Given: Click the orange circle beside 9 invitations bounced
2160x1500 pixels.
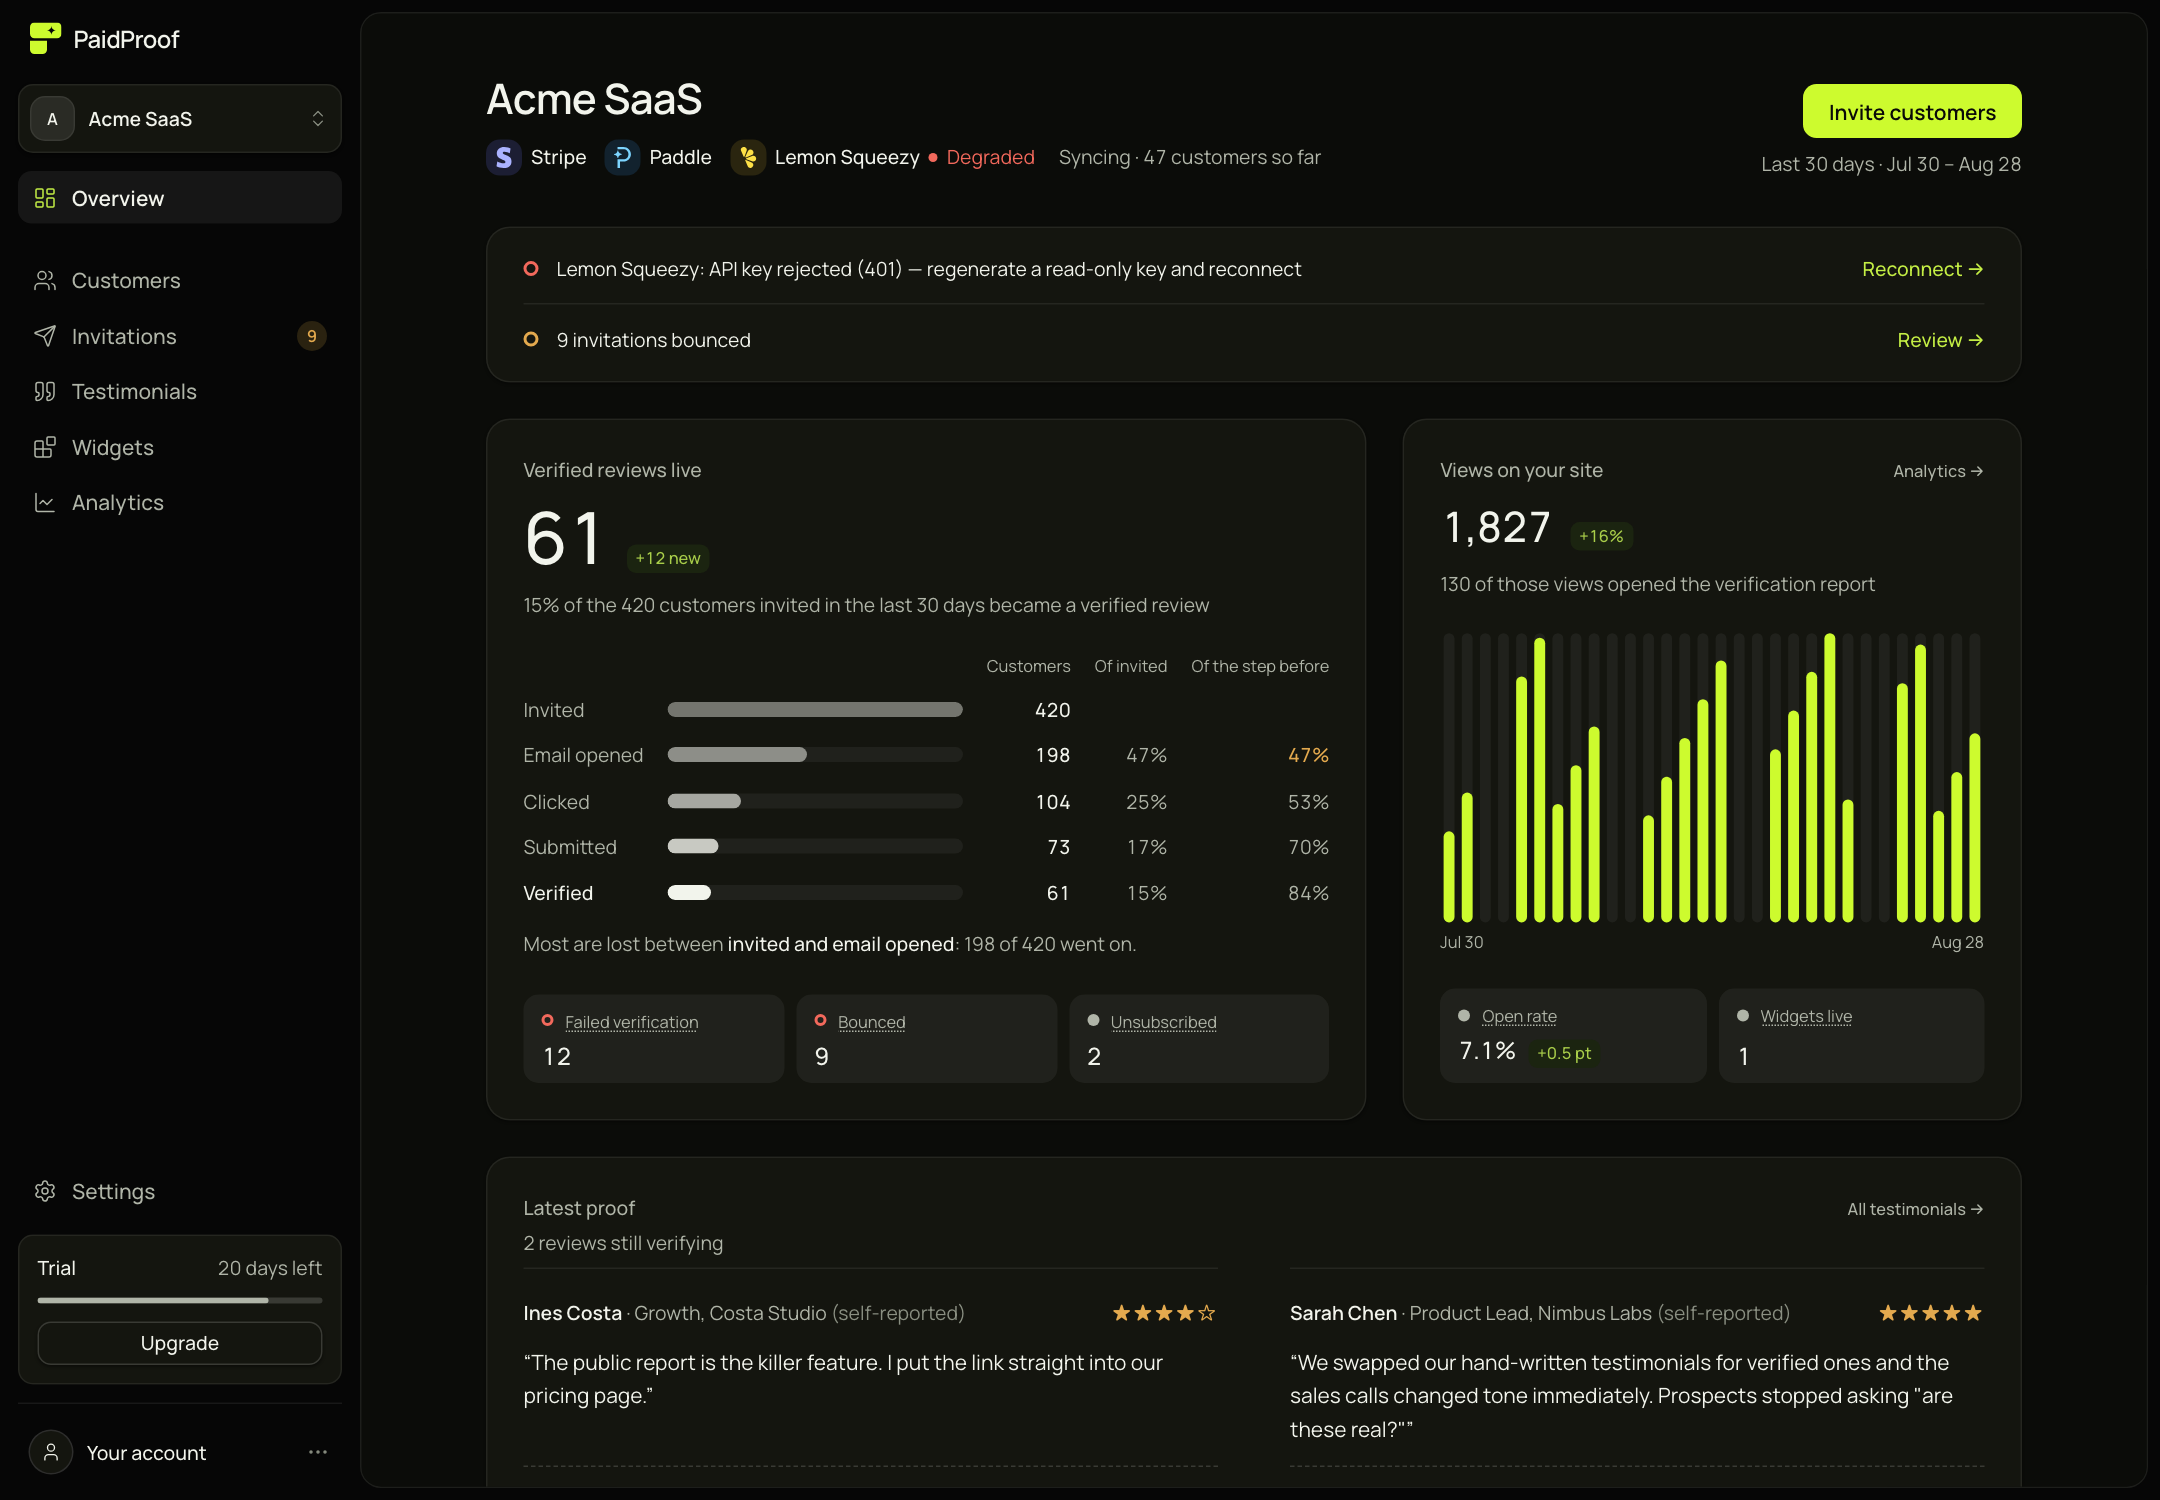Looking at the screenshot, I should (x=531, y=340).
